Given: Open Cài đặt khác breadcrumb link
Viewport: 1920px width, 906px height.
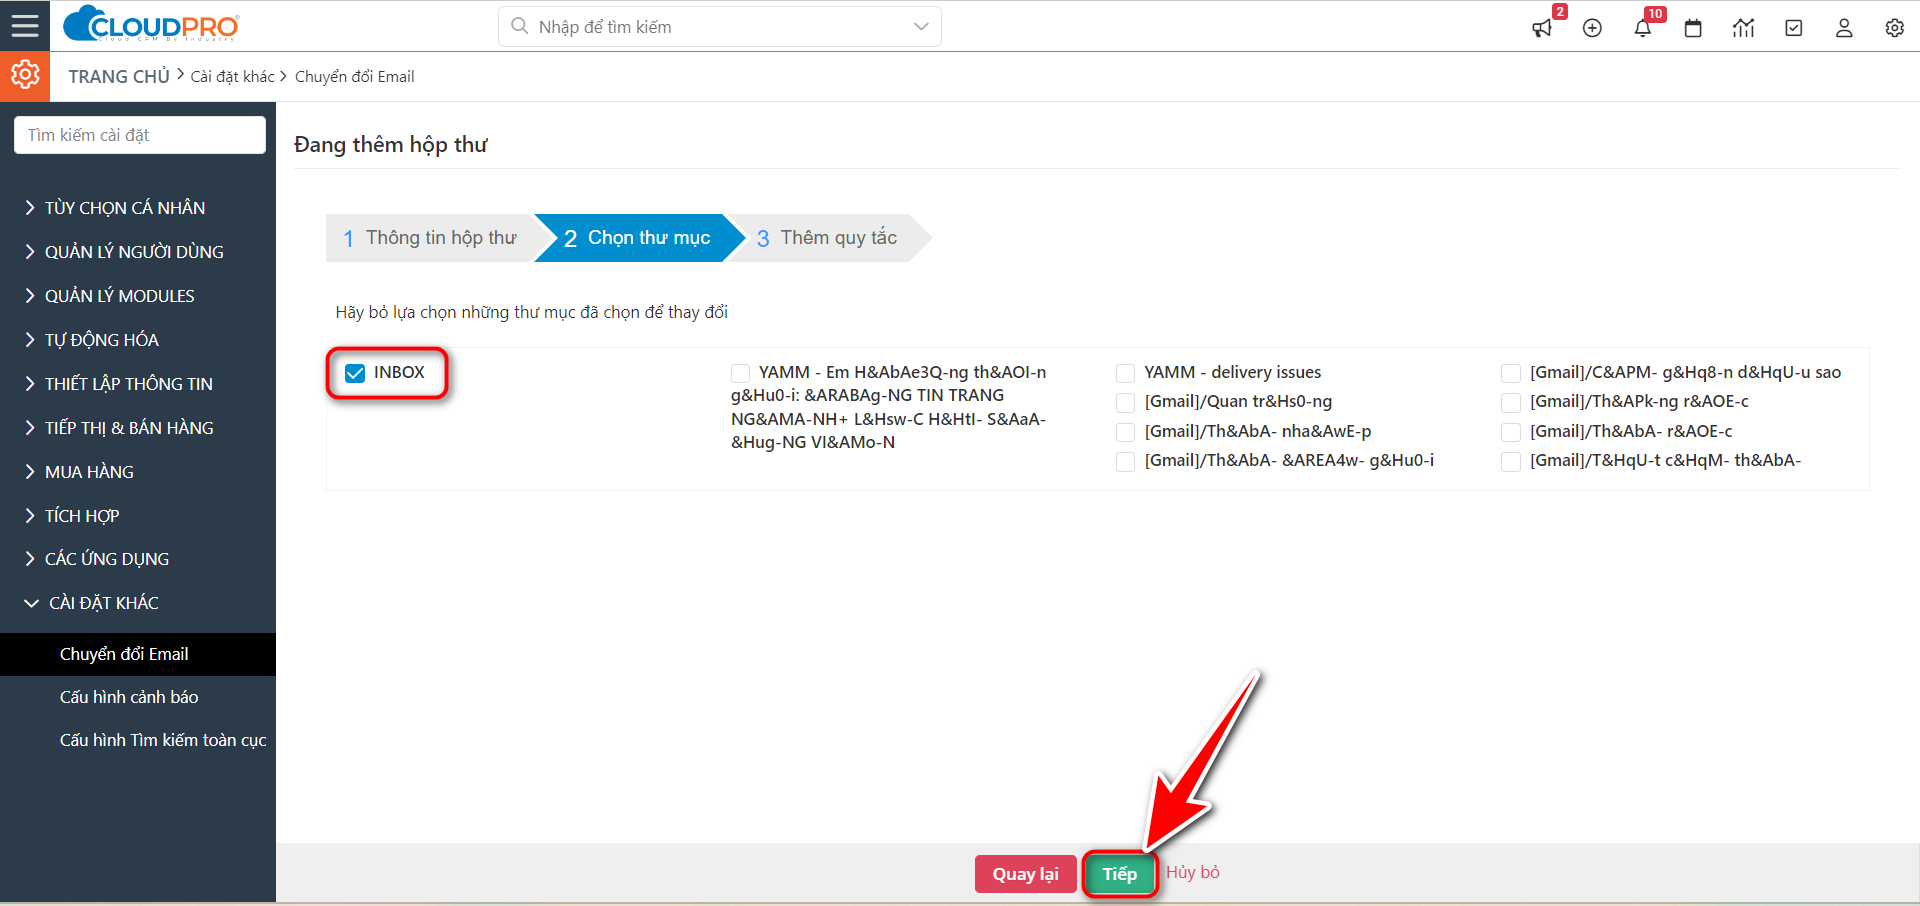Looking at the screenshot, I should pyautogui.click(x=232, y=77).
